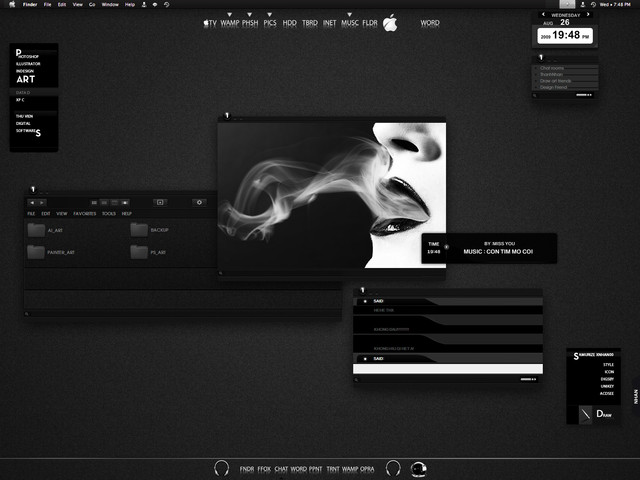The image size is (640, 480).
Task: Click the Apple logo in top launcher
Action: pos(390,22)
